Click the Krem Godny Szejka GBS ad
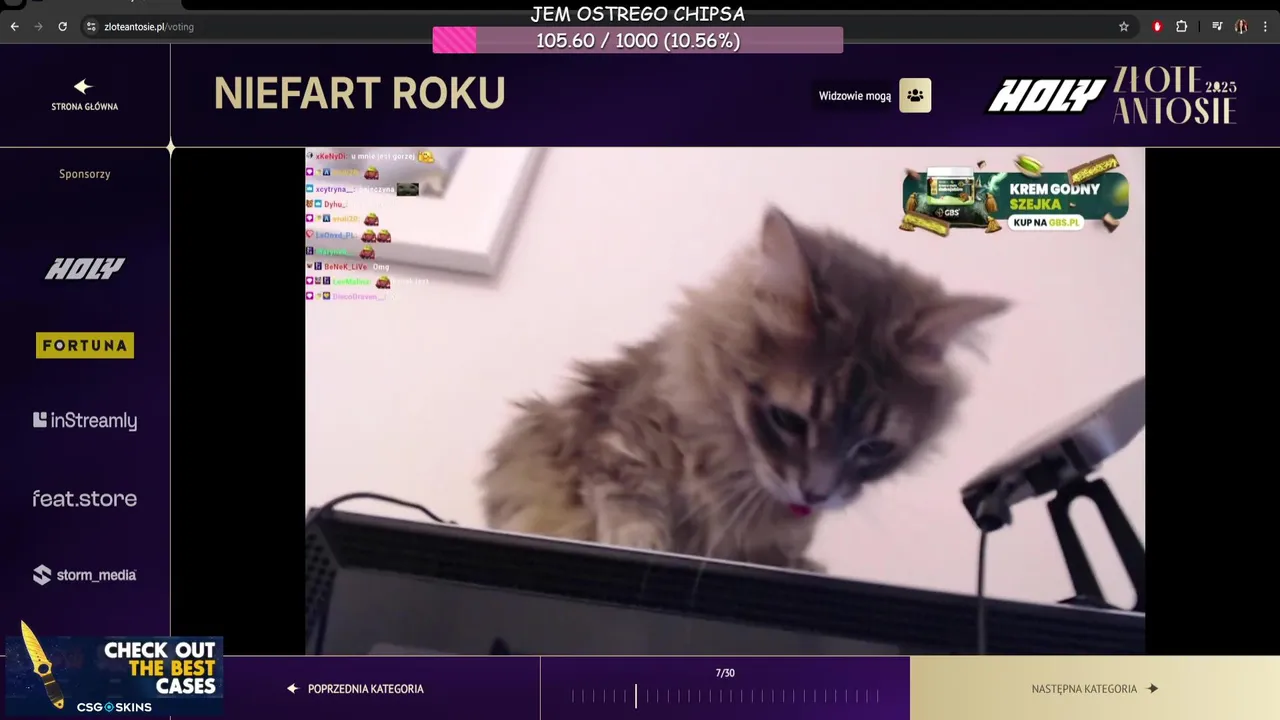 [x=1015, y=197]
